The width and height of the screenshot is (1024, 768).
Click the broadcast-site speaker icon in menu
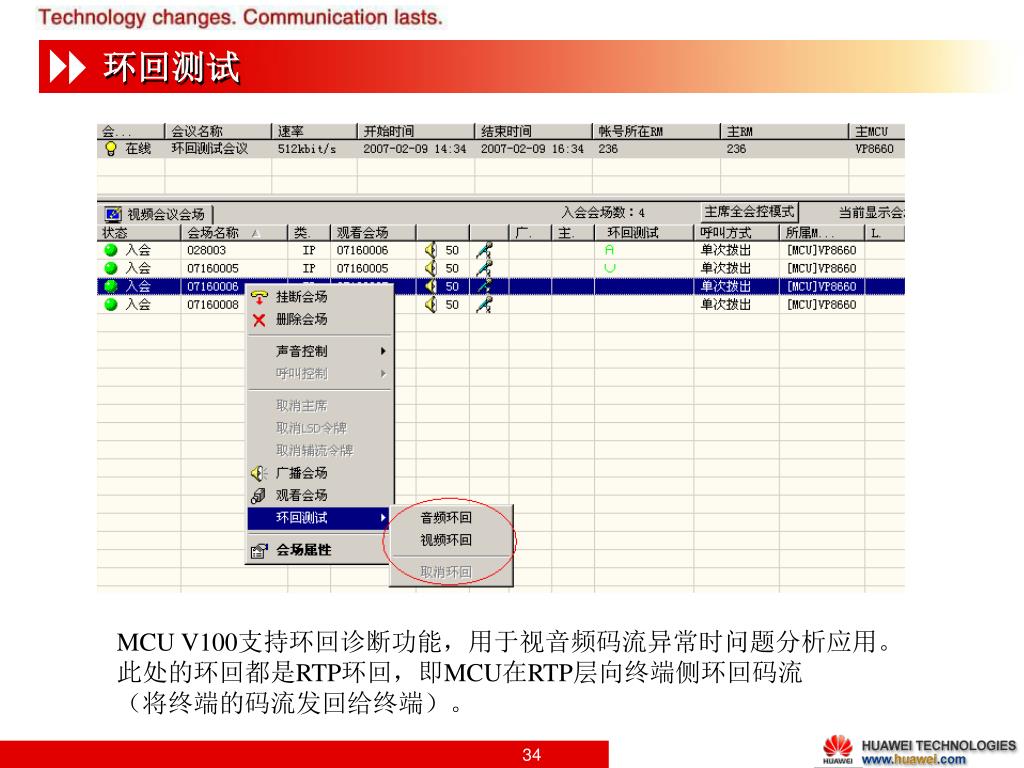pyautogui.click(x=259, y=473)
